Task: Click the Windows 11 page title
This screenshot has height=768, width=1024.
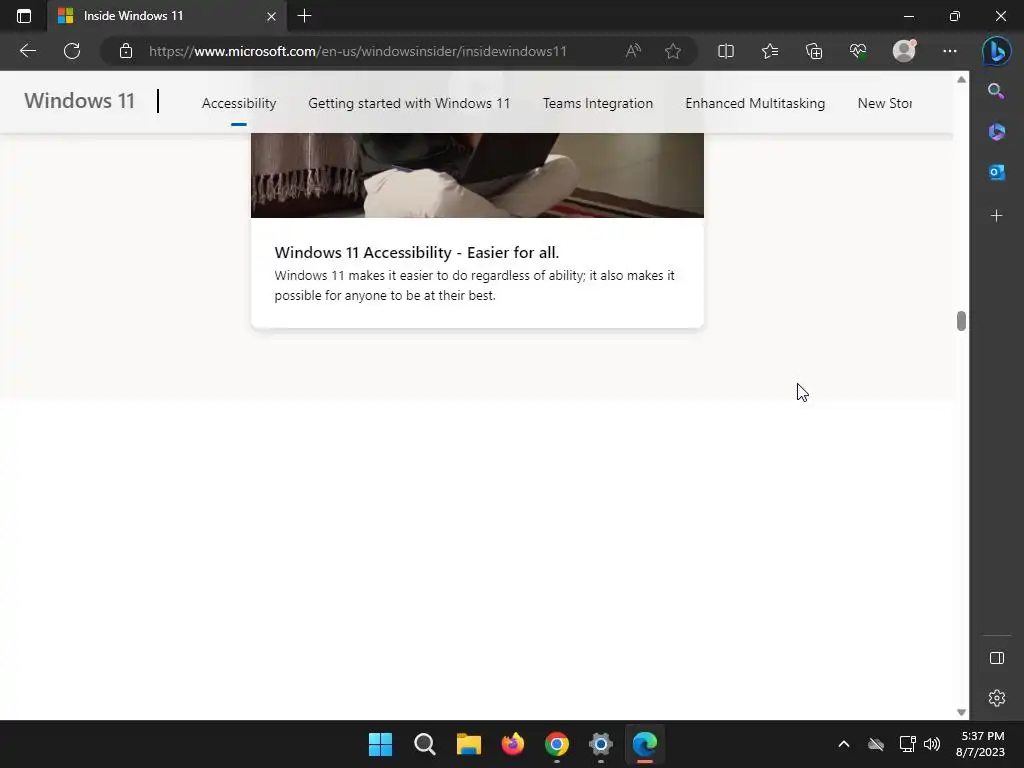Action: pyautogui.click(x=80, y=101)
